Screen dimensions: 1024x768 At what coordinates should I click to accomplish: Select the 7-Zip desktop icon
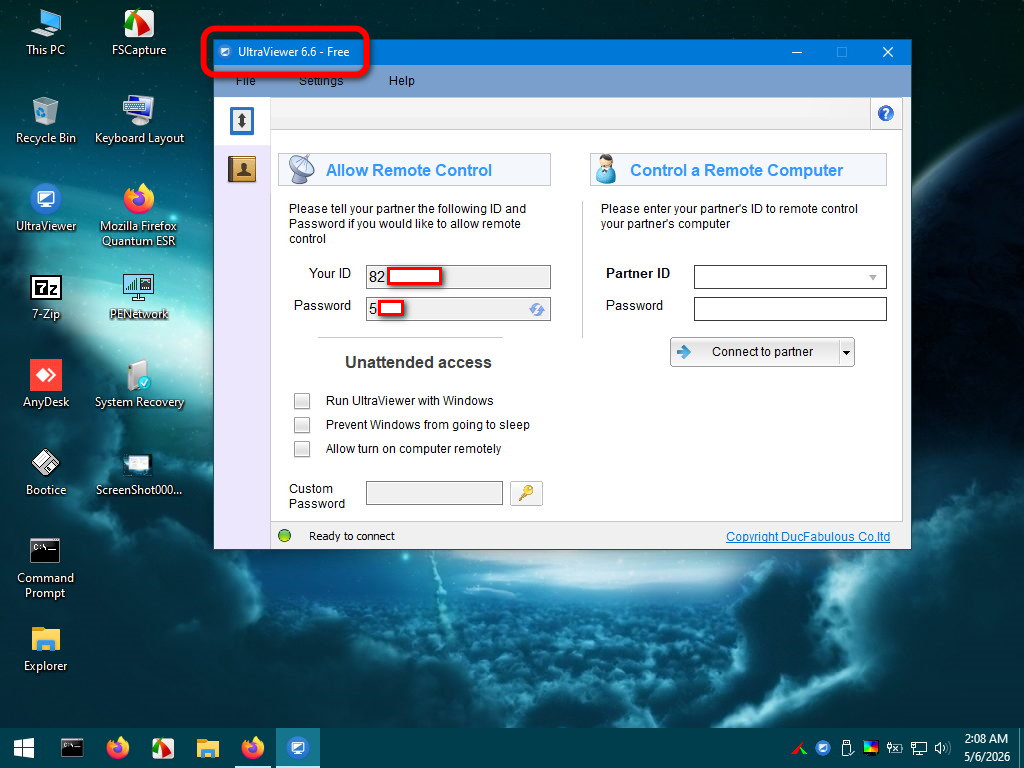[x=46, y=296]
